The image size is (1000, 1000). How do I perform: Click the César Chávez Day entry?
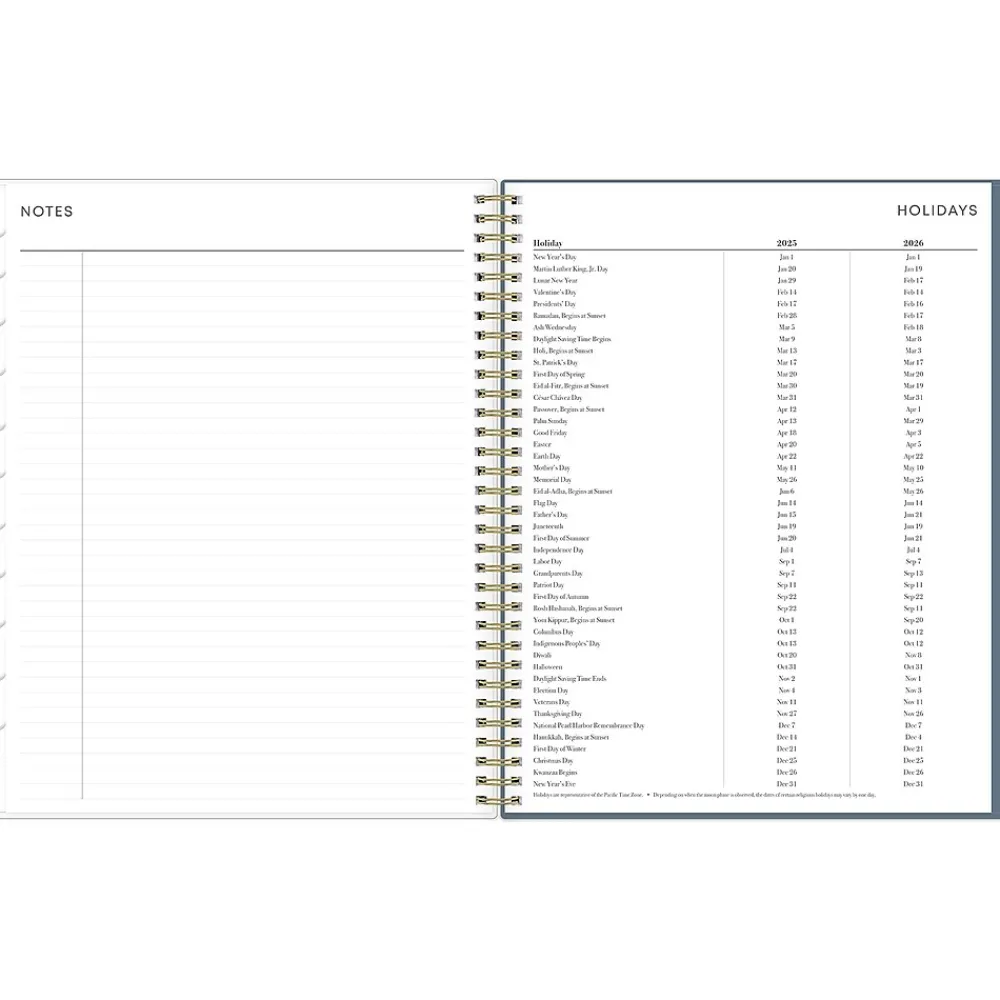[557, 398]
